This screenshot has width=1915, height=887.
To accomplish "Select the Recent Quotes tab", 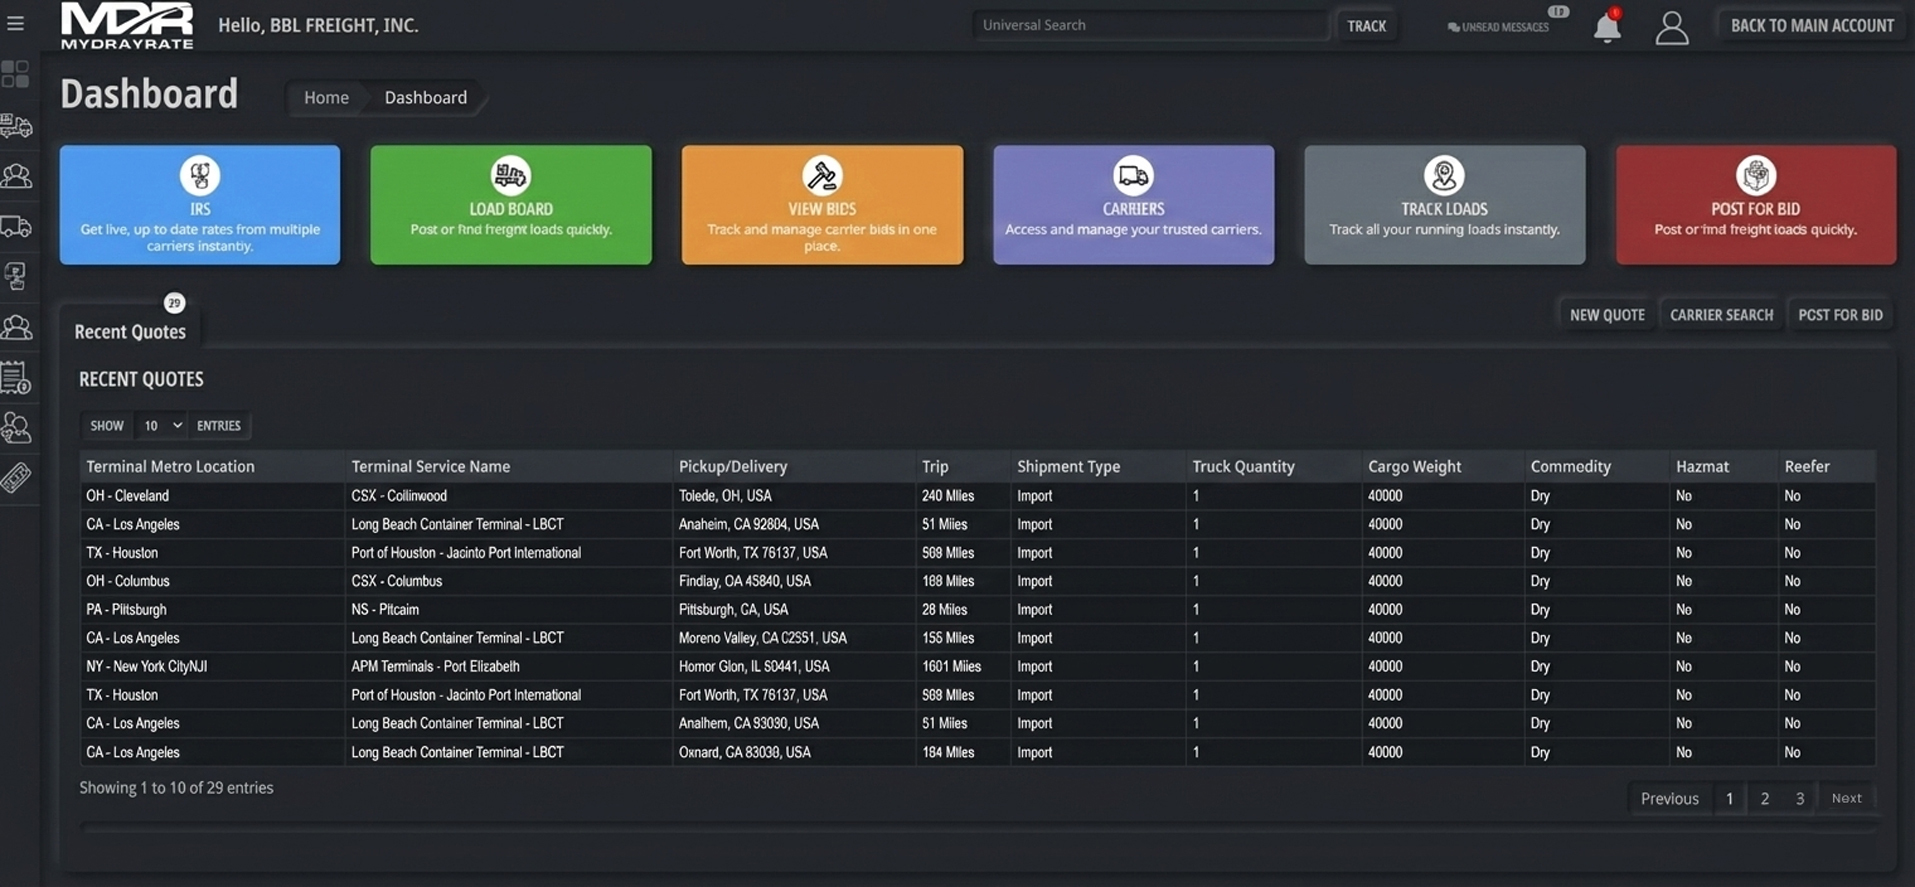I will (130, 332).
